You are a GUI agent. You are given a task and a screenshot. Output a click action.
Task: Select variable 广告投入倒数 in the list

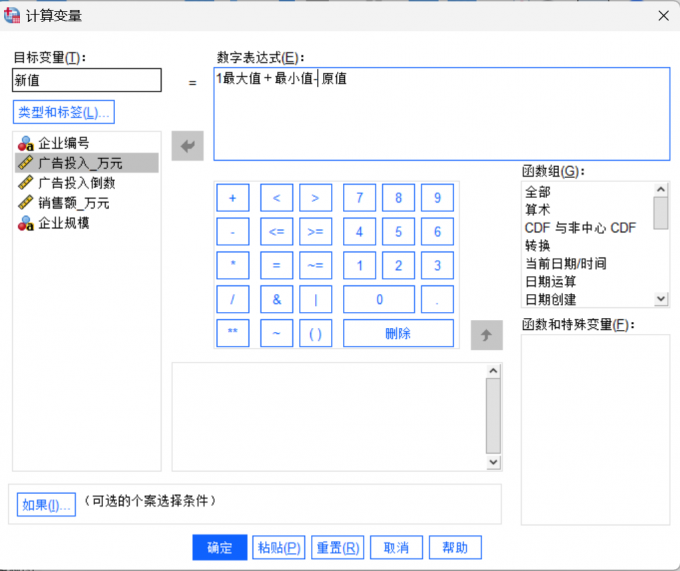click(87, 183)
